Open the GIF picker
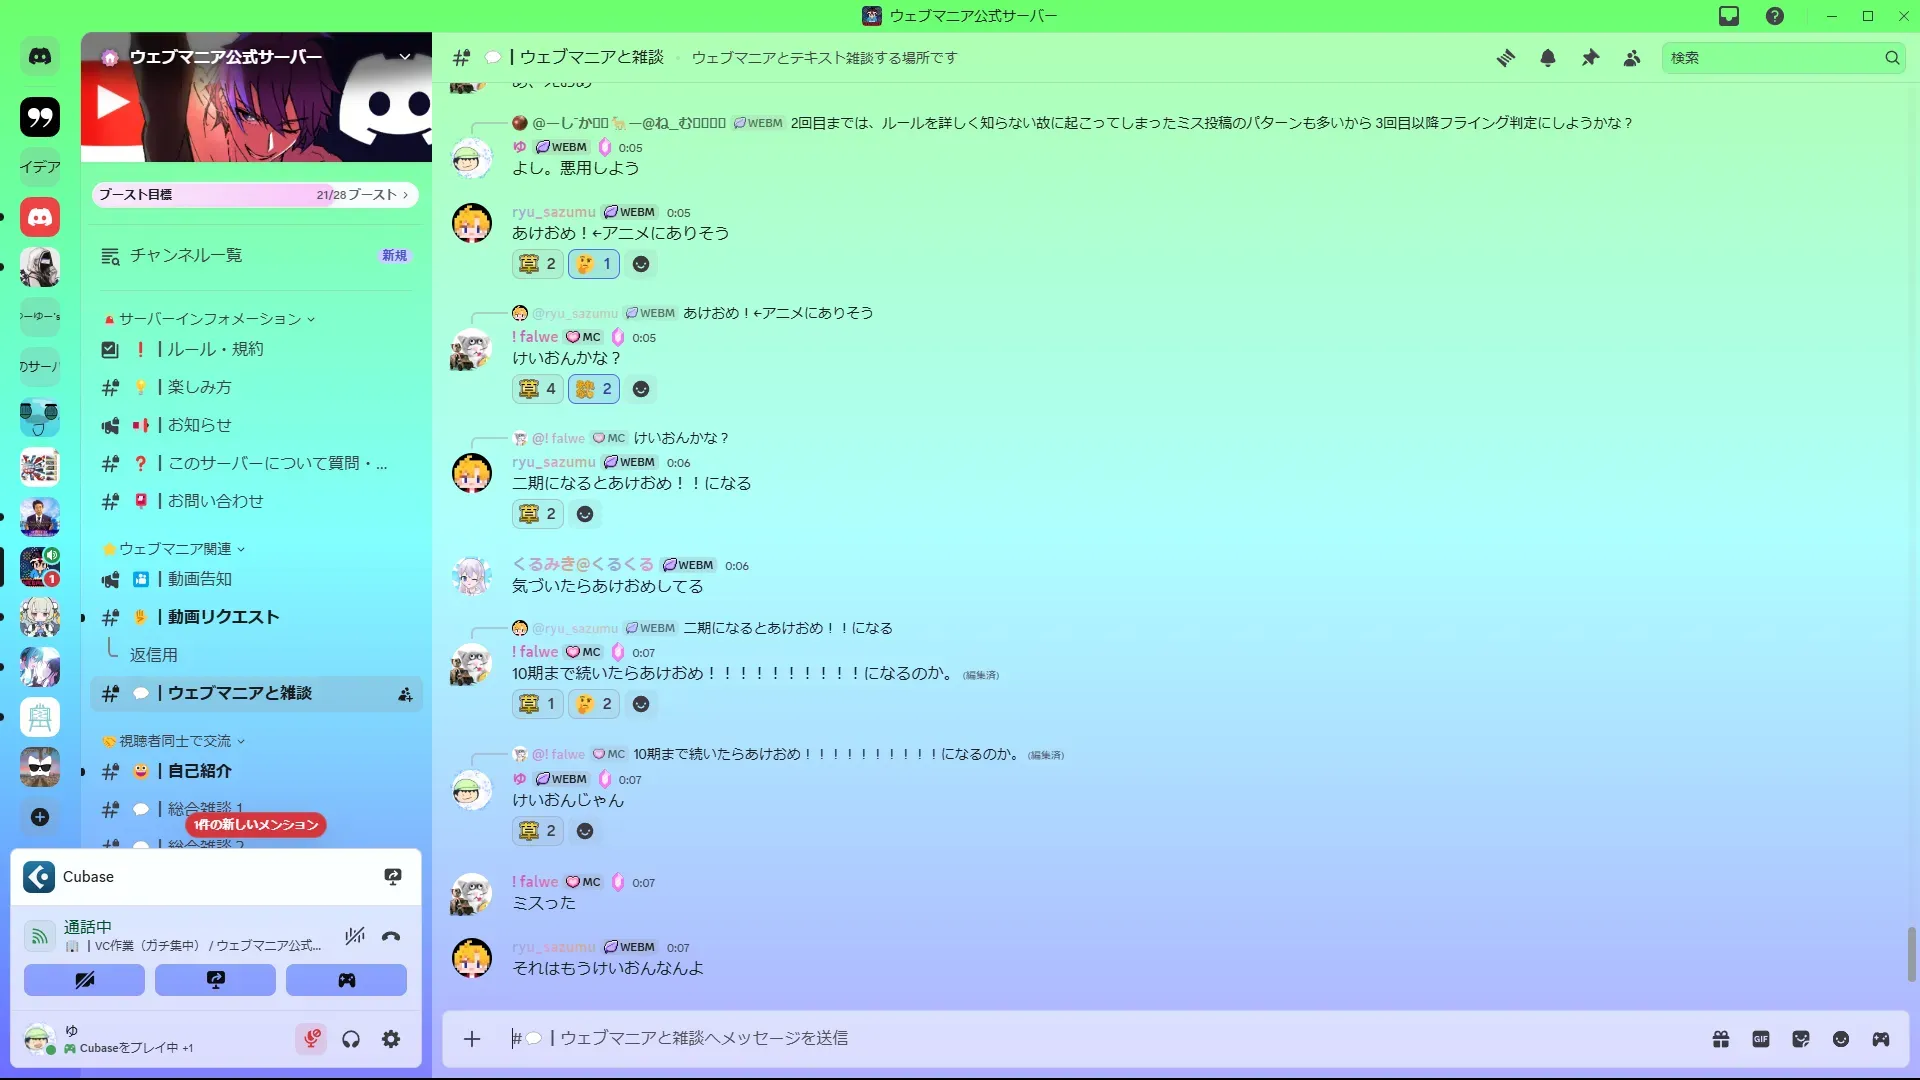This screenshot has width=1920, height=1080. (1761, 1039)
